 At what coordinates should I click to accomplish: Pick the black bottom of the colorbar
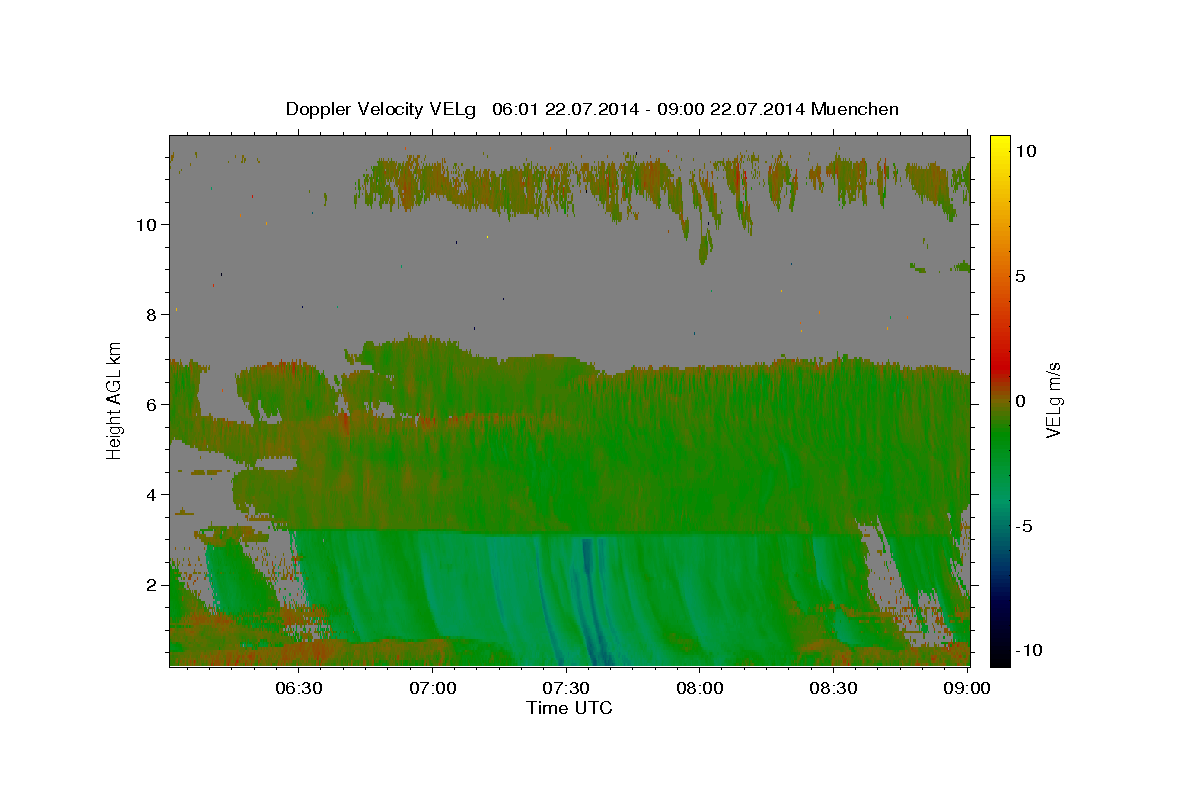(x=999, y=657)
